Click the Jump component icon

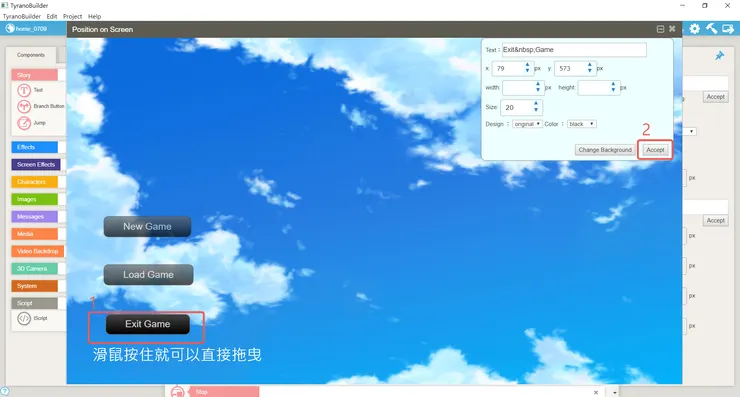24,123
